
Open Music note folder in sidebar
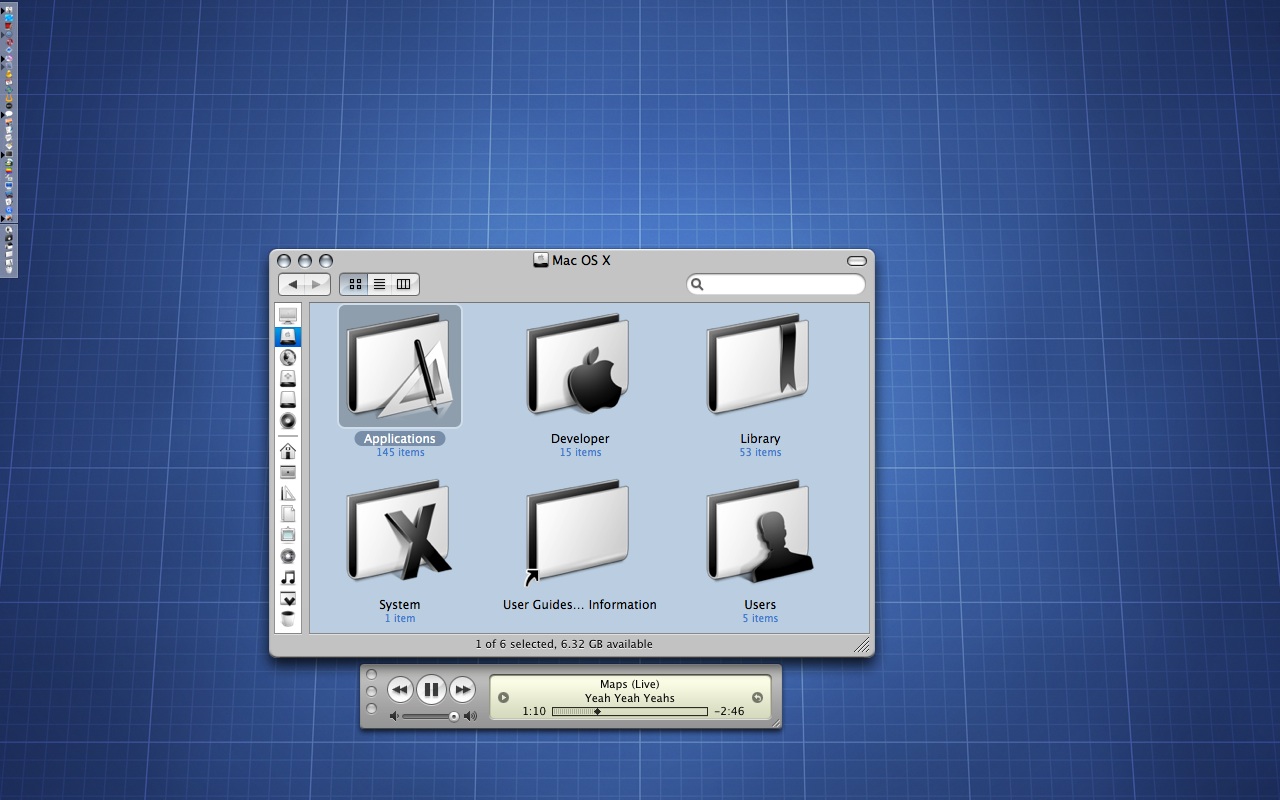288,577
